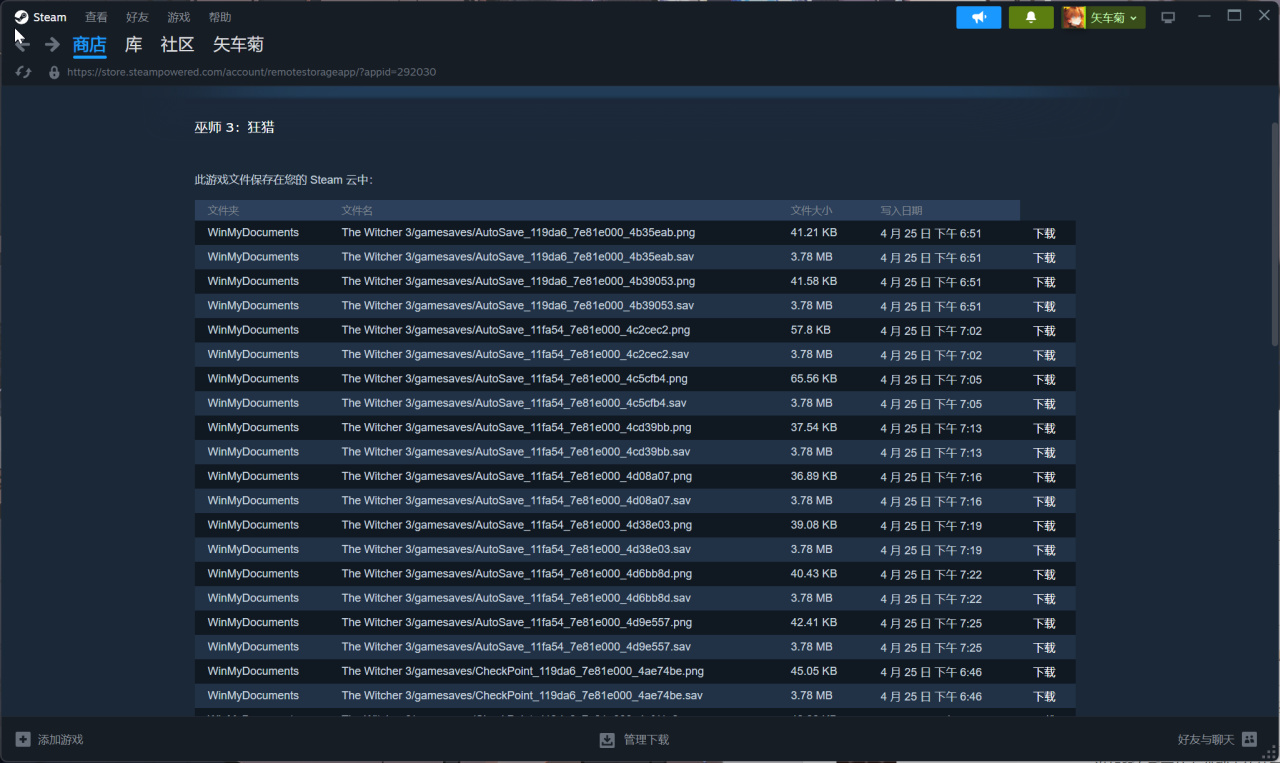
Task: Download AutoSave_11fa54_7e81e000_4cd39bb.png
Action: coord(1044,428)
